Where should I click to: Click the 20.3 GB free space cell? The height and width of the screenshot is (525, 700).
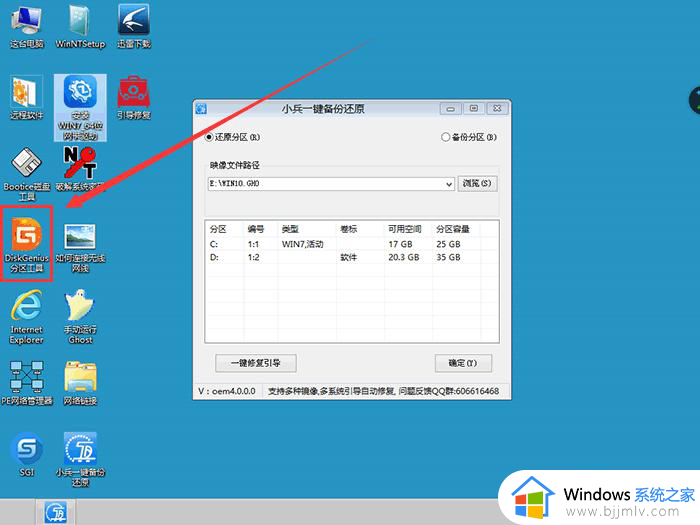[x=404, y=257]
